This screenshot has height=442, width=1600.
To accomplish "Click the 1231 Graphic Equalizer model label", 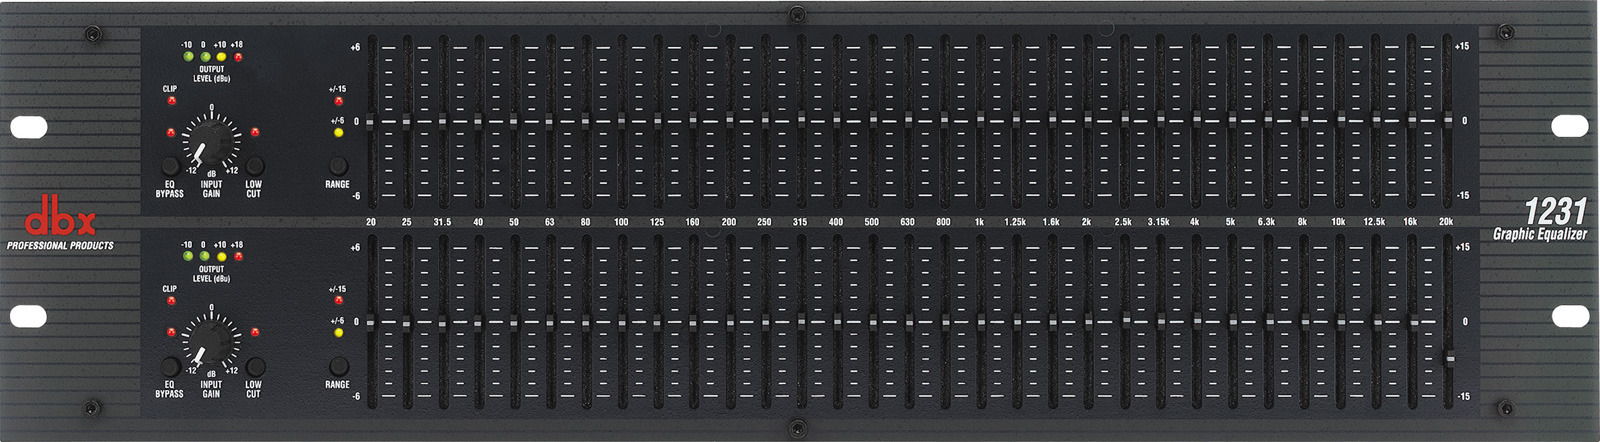I will click(x=1541, y=220).
